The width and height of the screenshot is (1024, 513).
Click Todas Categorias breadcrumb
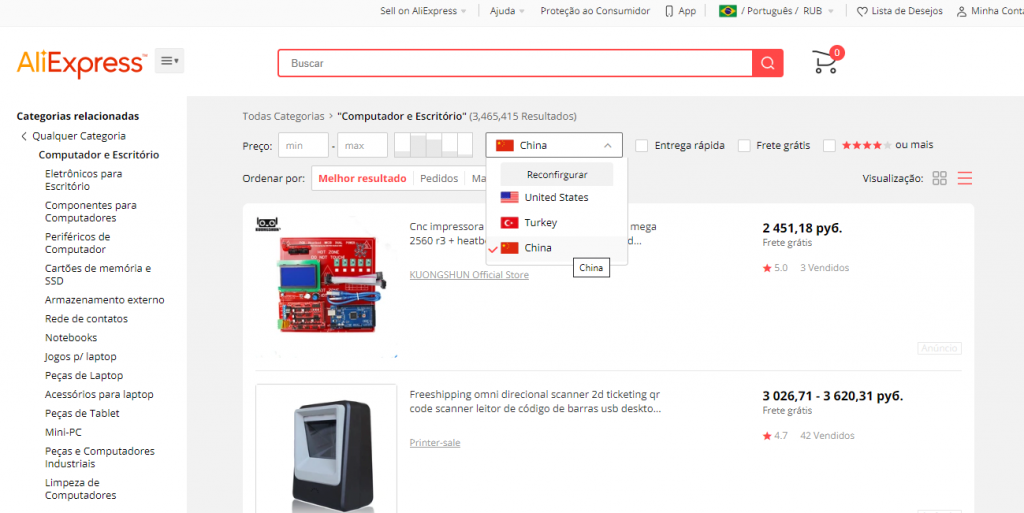[283, 116]
